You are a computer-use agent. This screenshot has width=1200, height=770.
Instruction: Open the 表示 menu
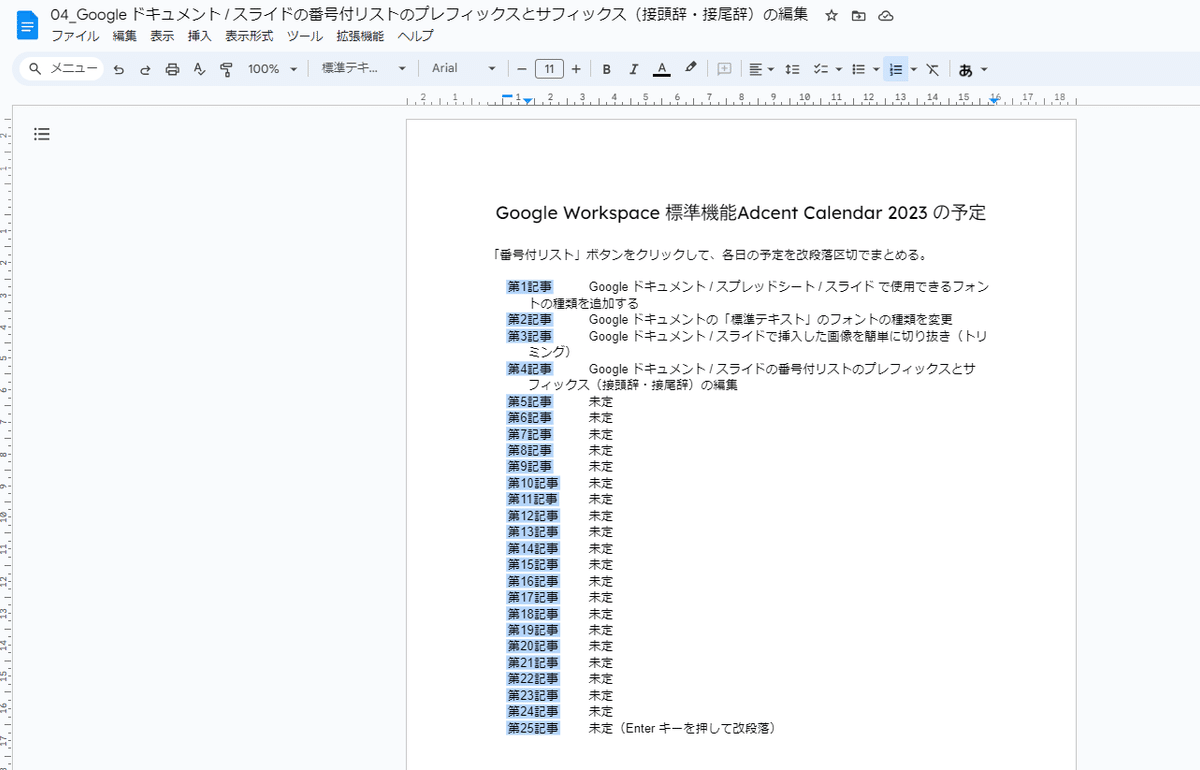[x=162, y=36]
